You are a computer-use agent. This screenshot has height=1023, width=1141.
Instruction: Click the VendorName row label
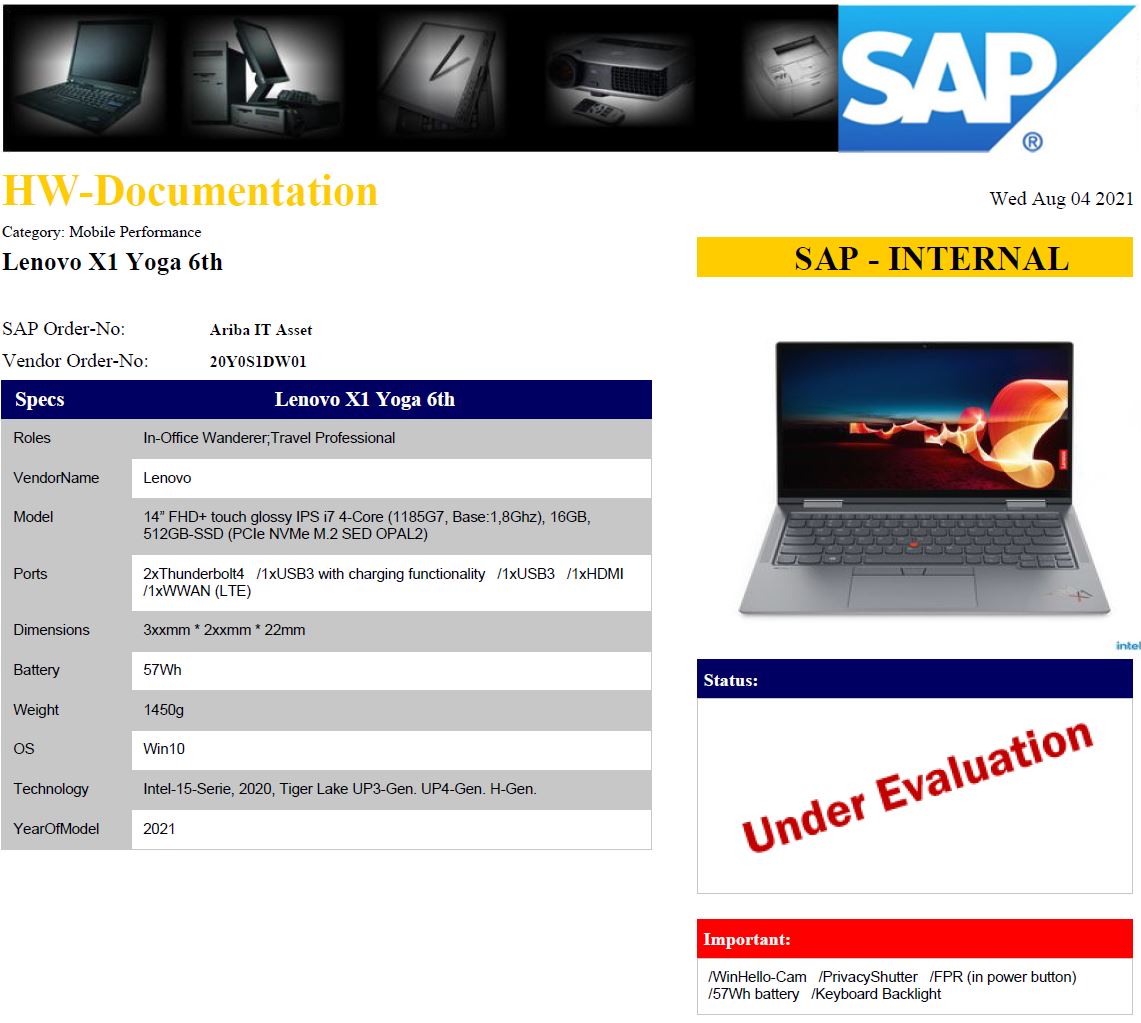[56, 478]
